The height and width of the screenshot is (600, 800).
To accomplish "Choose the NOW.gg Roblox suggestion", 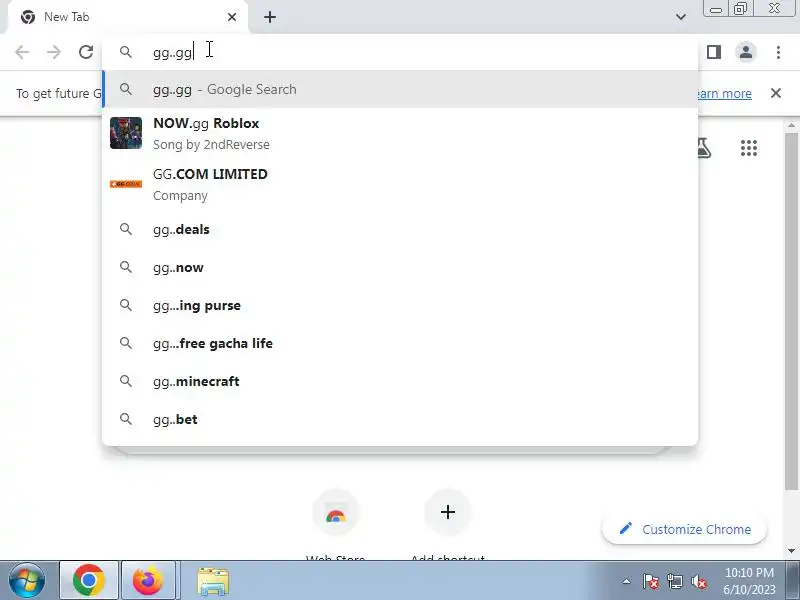I will [x=401, y=133].
